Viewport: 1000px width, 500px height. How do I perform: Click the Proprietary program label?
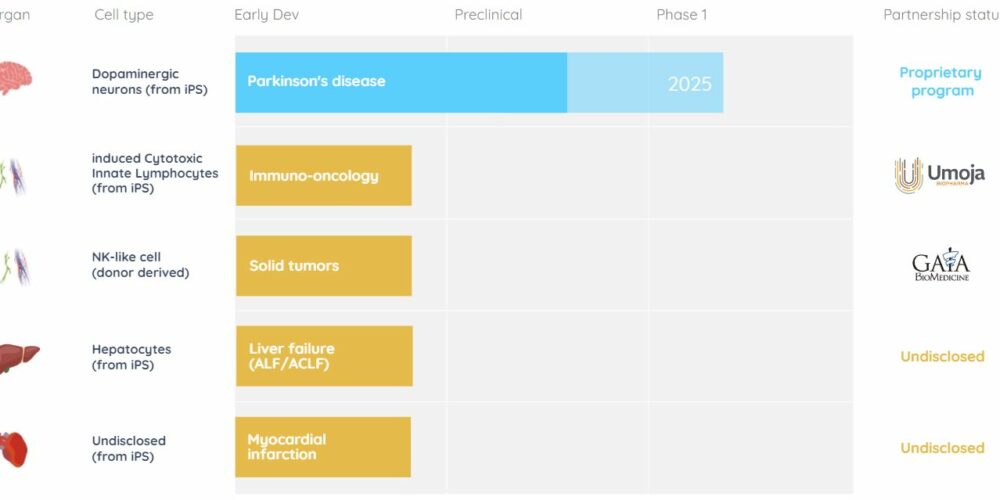pyautogui.click(x=941, y=82)
